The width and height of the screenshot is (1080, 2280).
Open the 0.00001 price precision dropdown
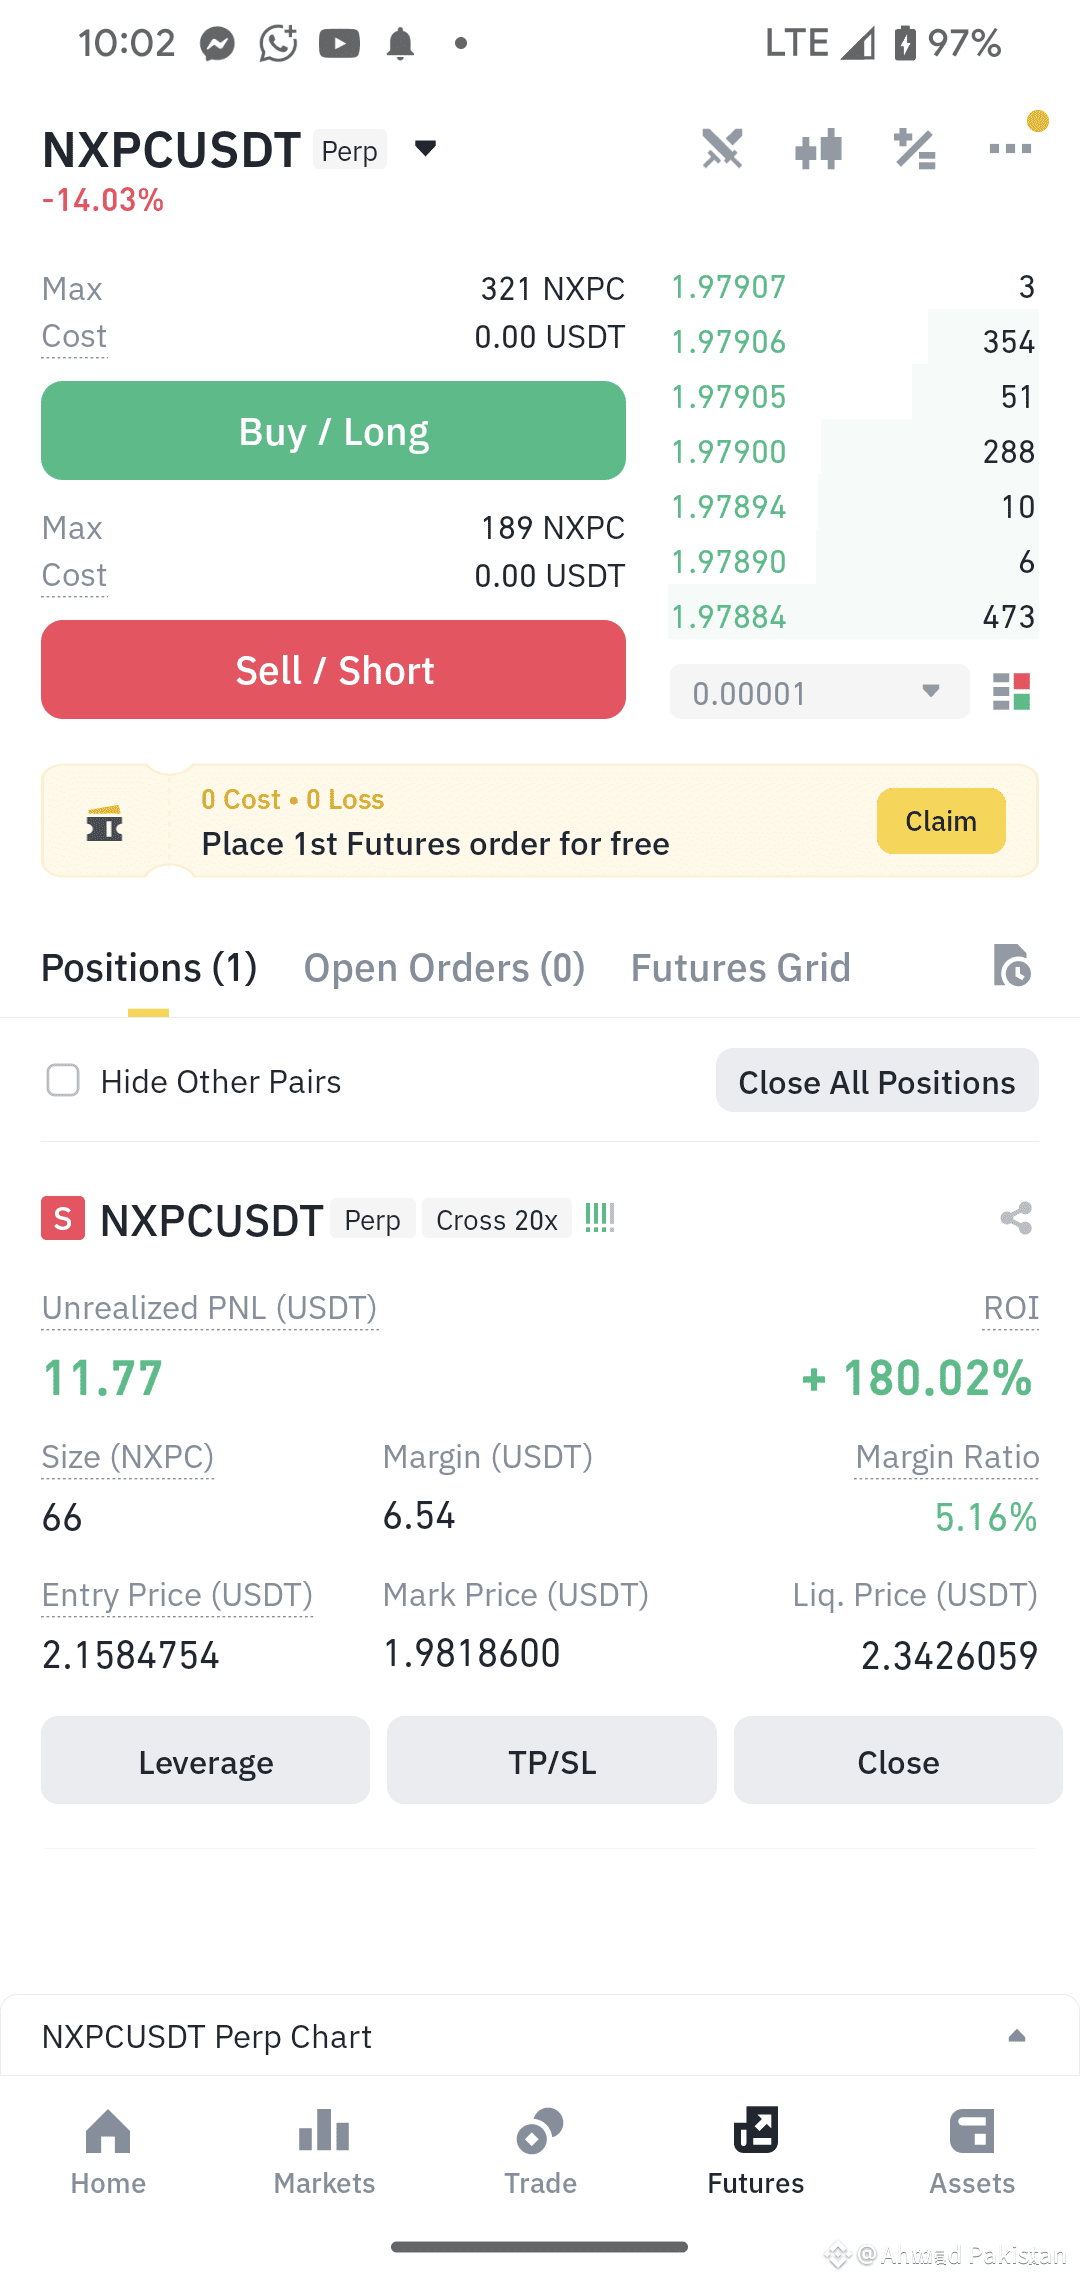(x=819, y=692)
